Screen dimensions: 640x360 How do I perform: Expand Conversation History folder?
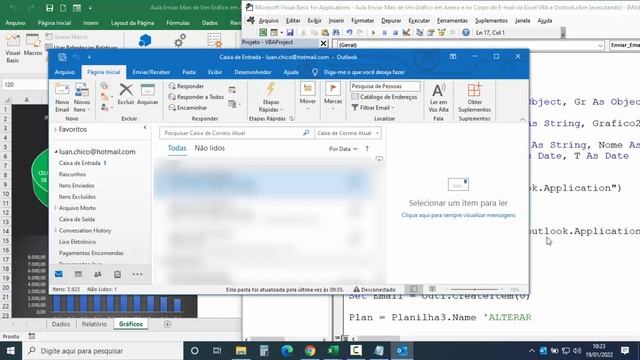point(56,231)
